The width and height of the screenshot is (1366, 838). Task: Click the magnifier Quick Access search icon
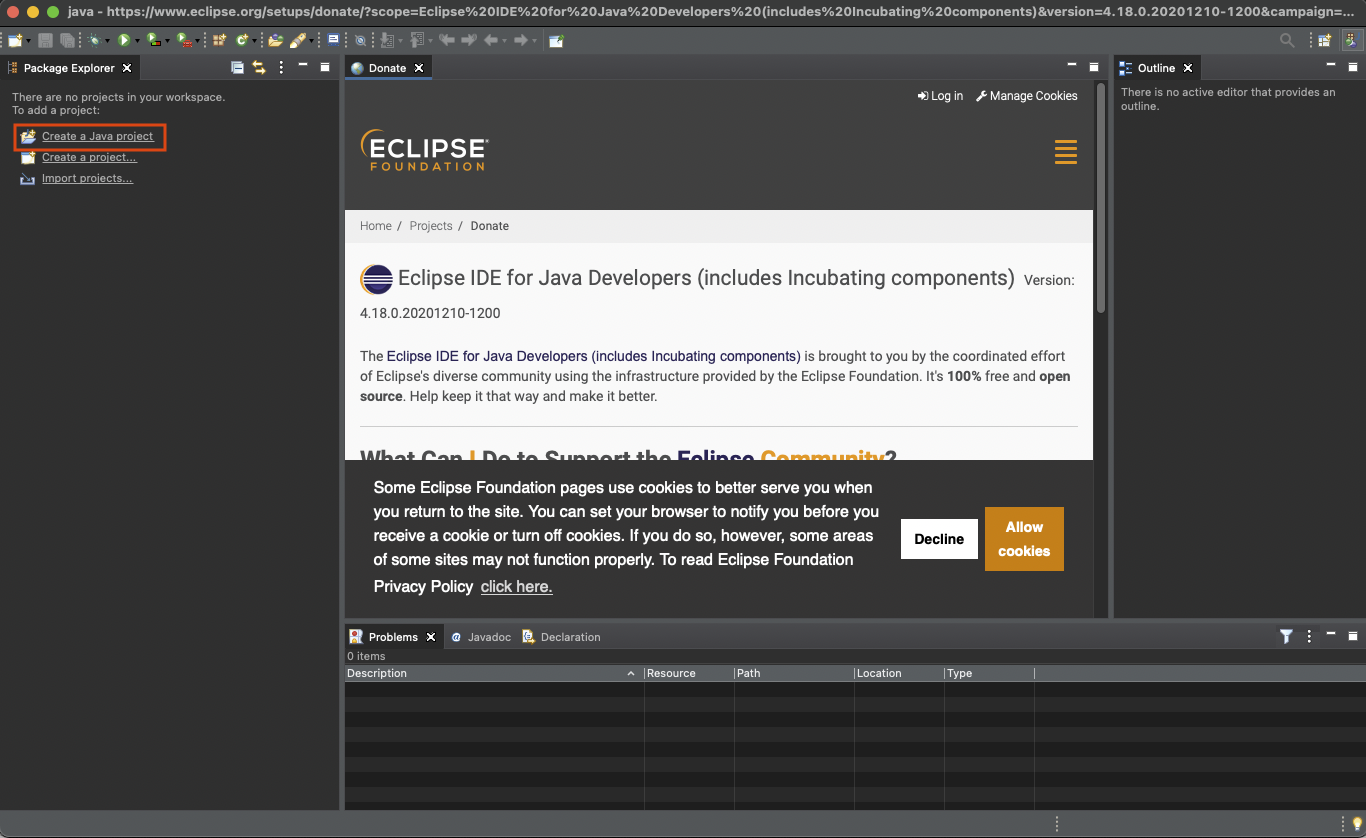[x=1288, y=41]
